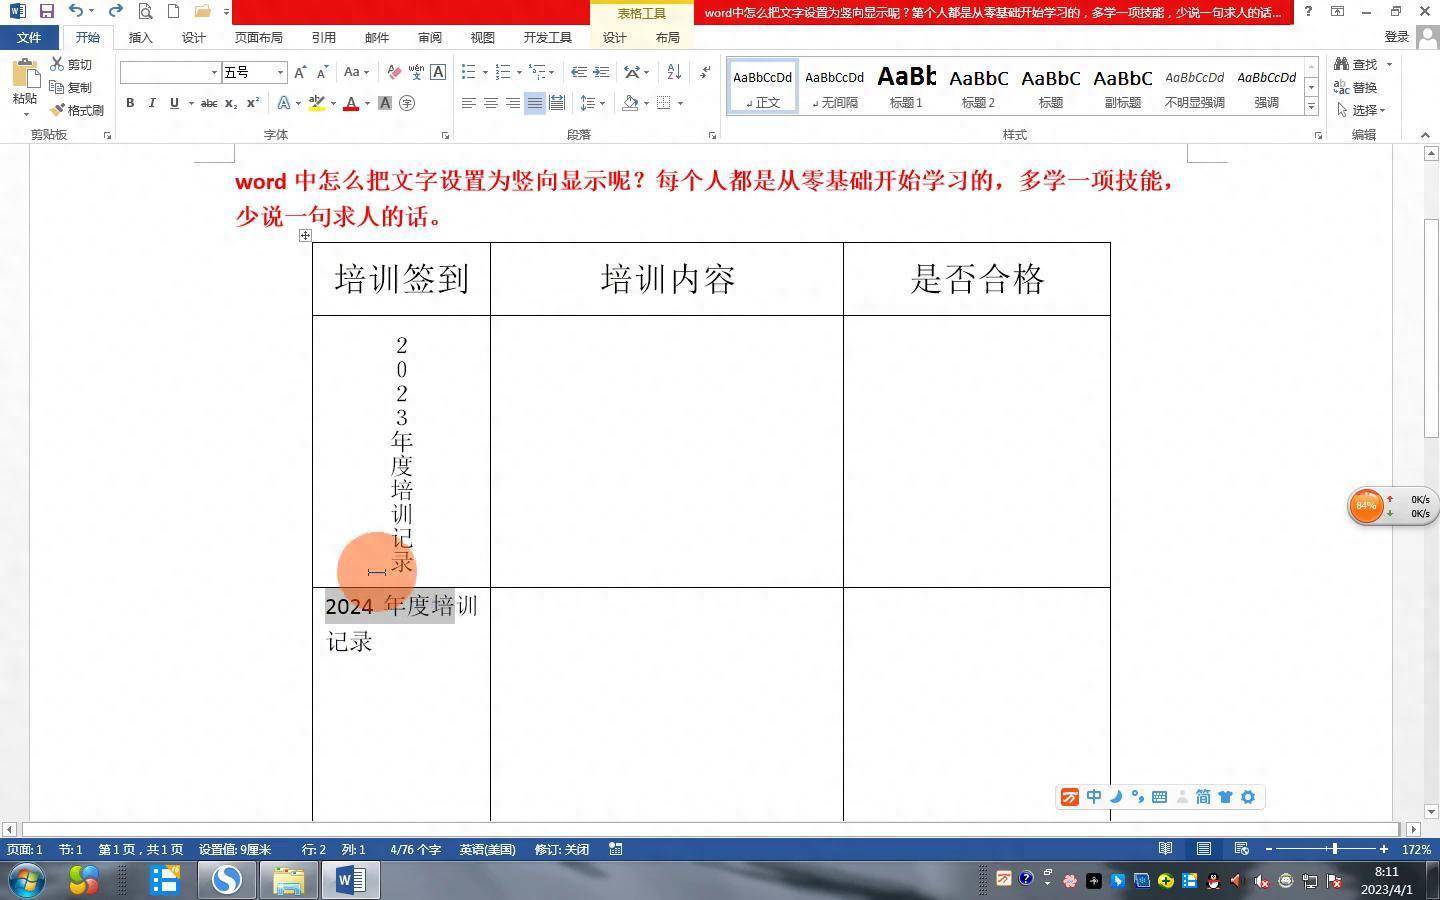Switch to the 插入 ribbon tab
Image resolution: width=1440 pixels, height=900 pixels.
(140, 37)
